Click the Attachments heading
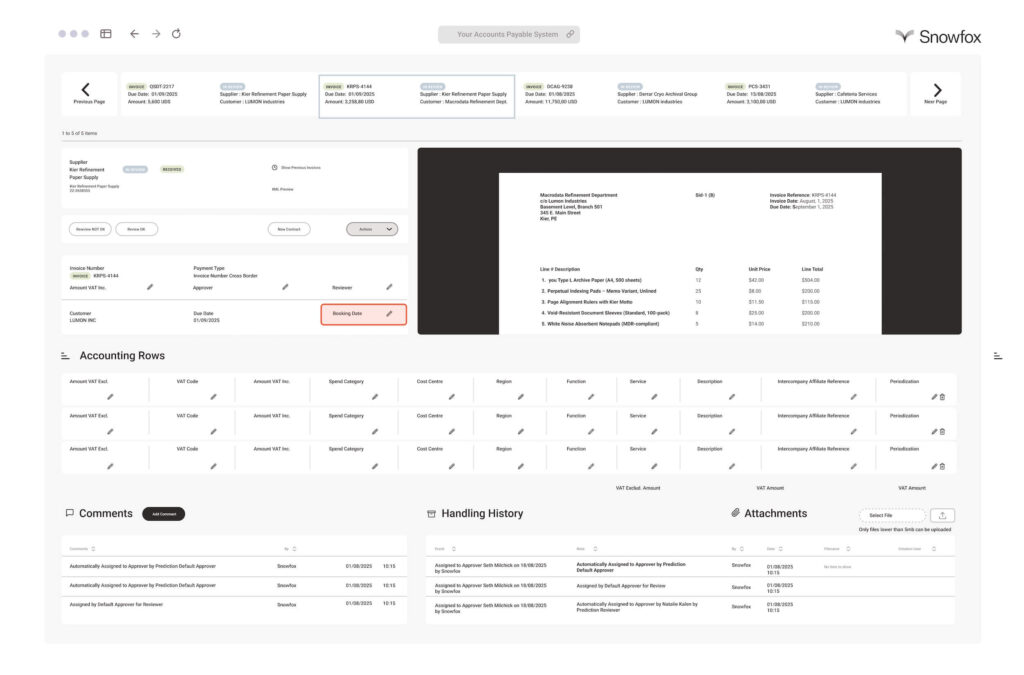This screenshot has height=675, width=1024. pos(775,514)
